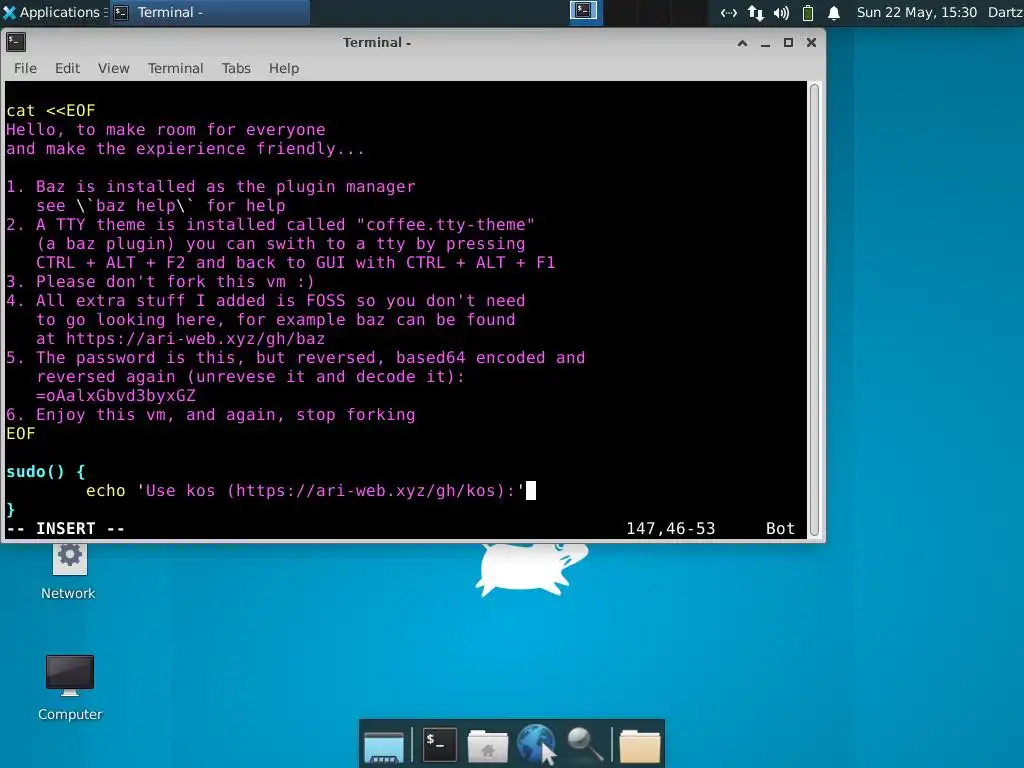This screenshot has height=768, width=1024.
Task: Maximize the Terminal window
Action: [788, 42]
